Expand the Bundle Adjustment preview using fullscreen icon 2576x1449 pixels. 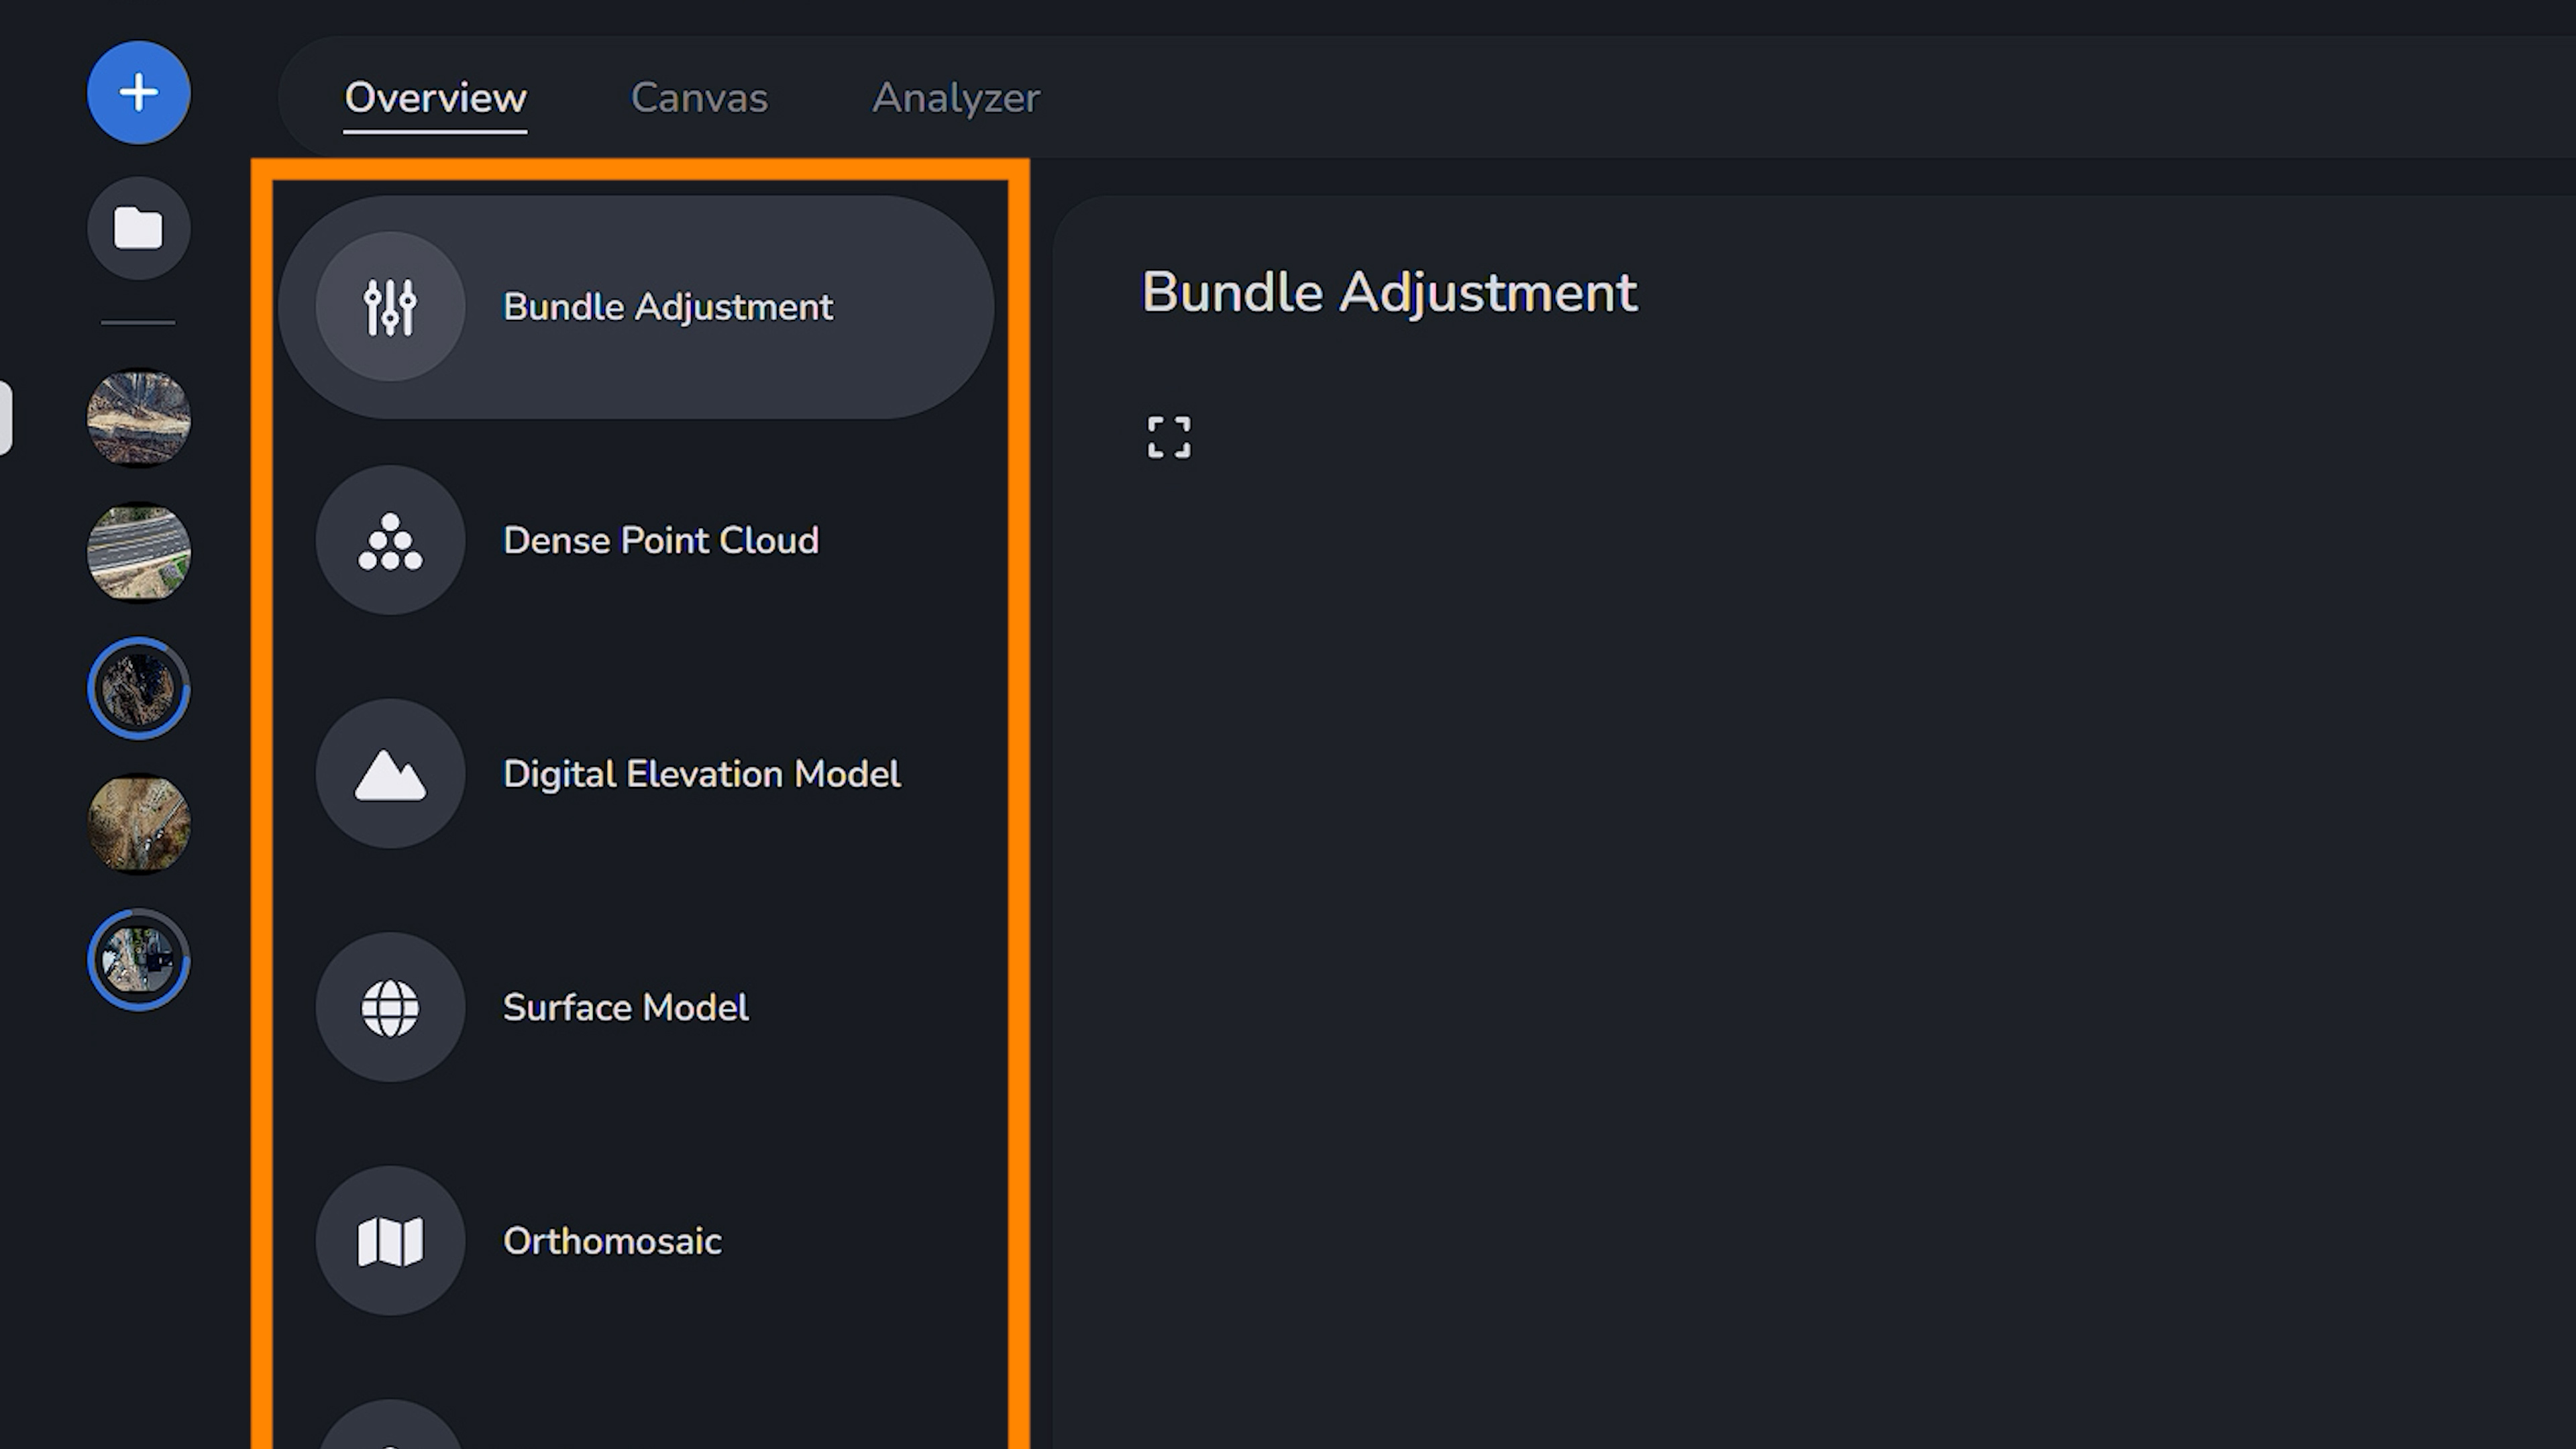pos(1168,437)
